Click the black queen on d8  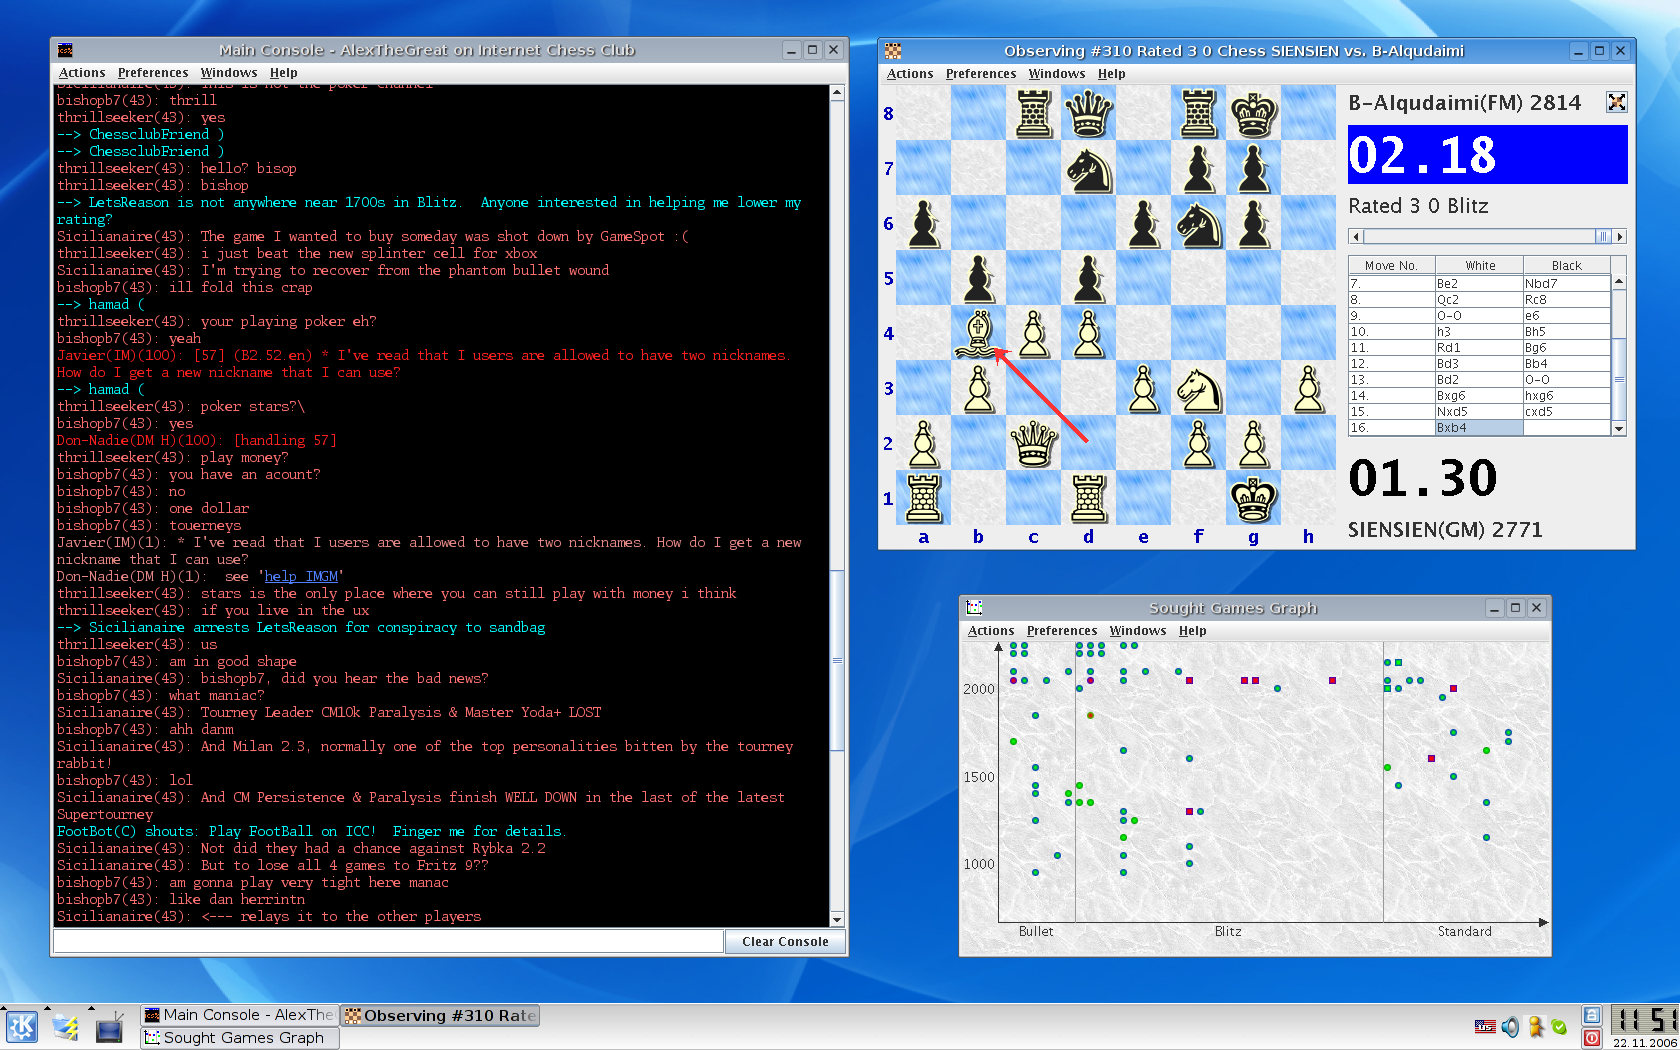pos(1088,113)
